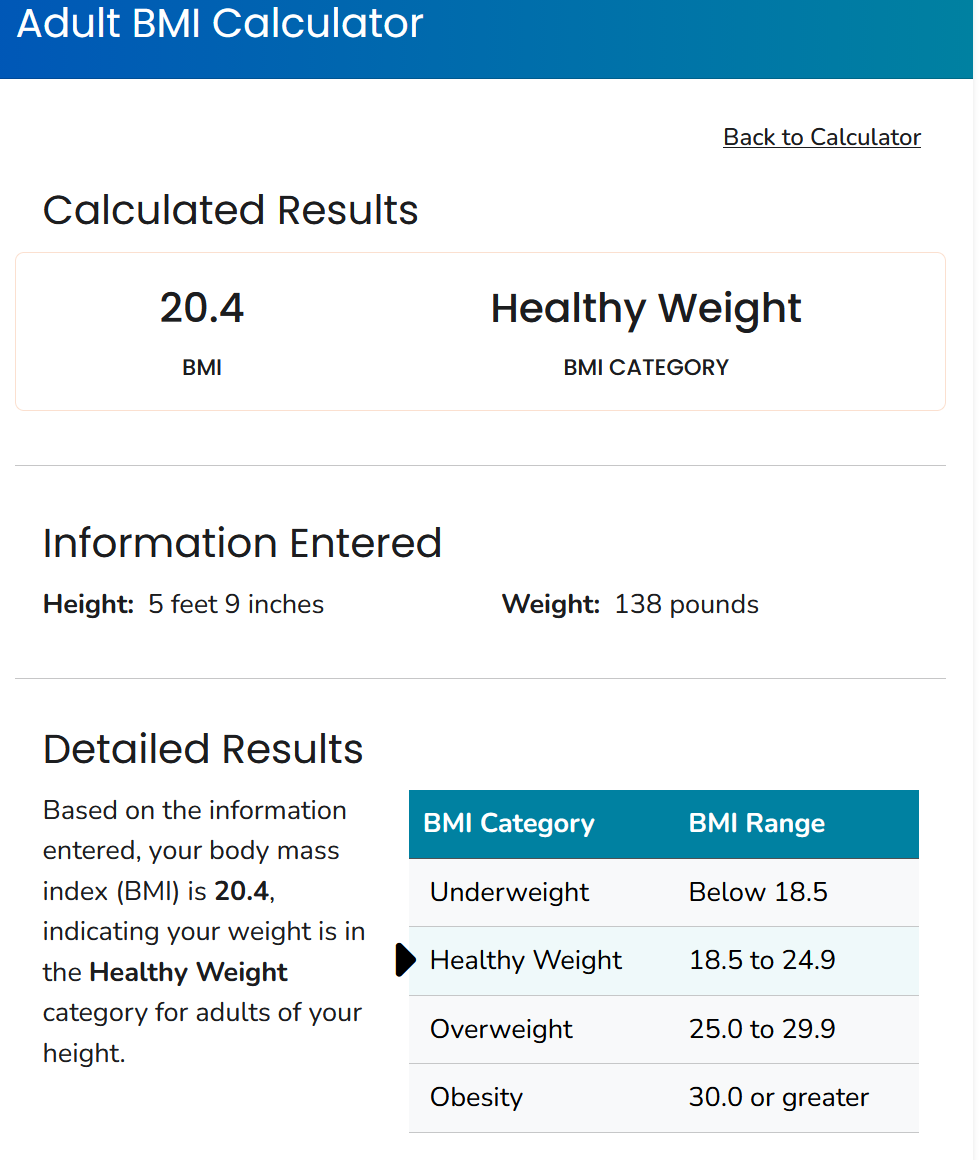Viewport: 979px width, 1160px height.
Task: Select the Obesity table row
Action: coord(664,1098)
